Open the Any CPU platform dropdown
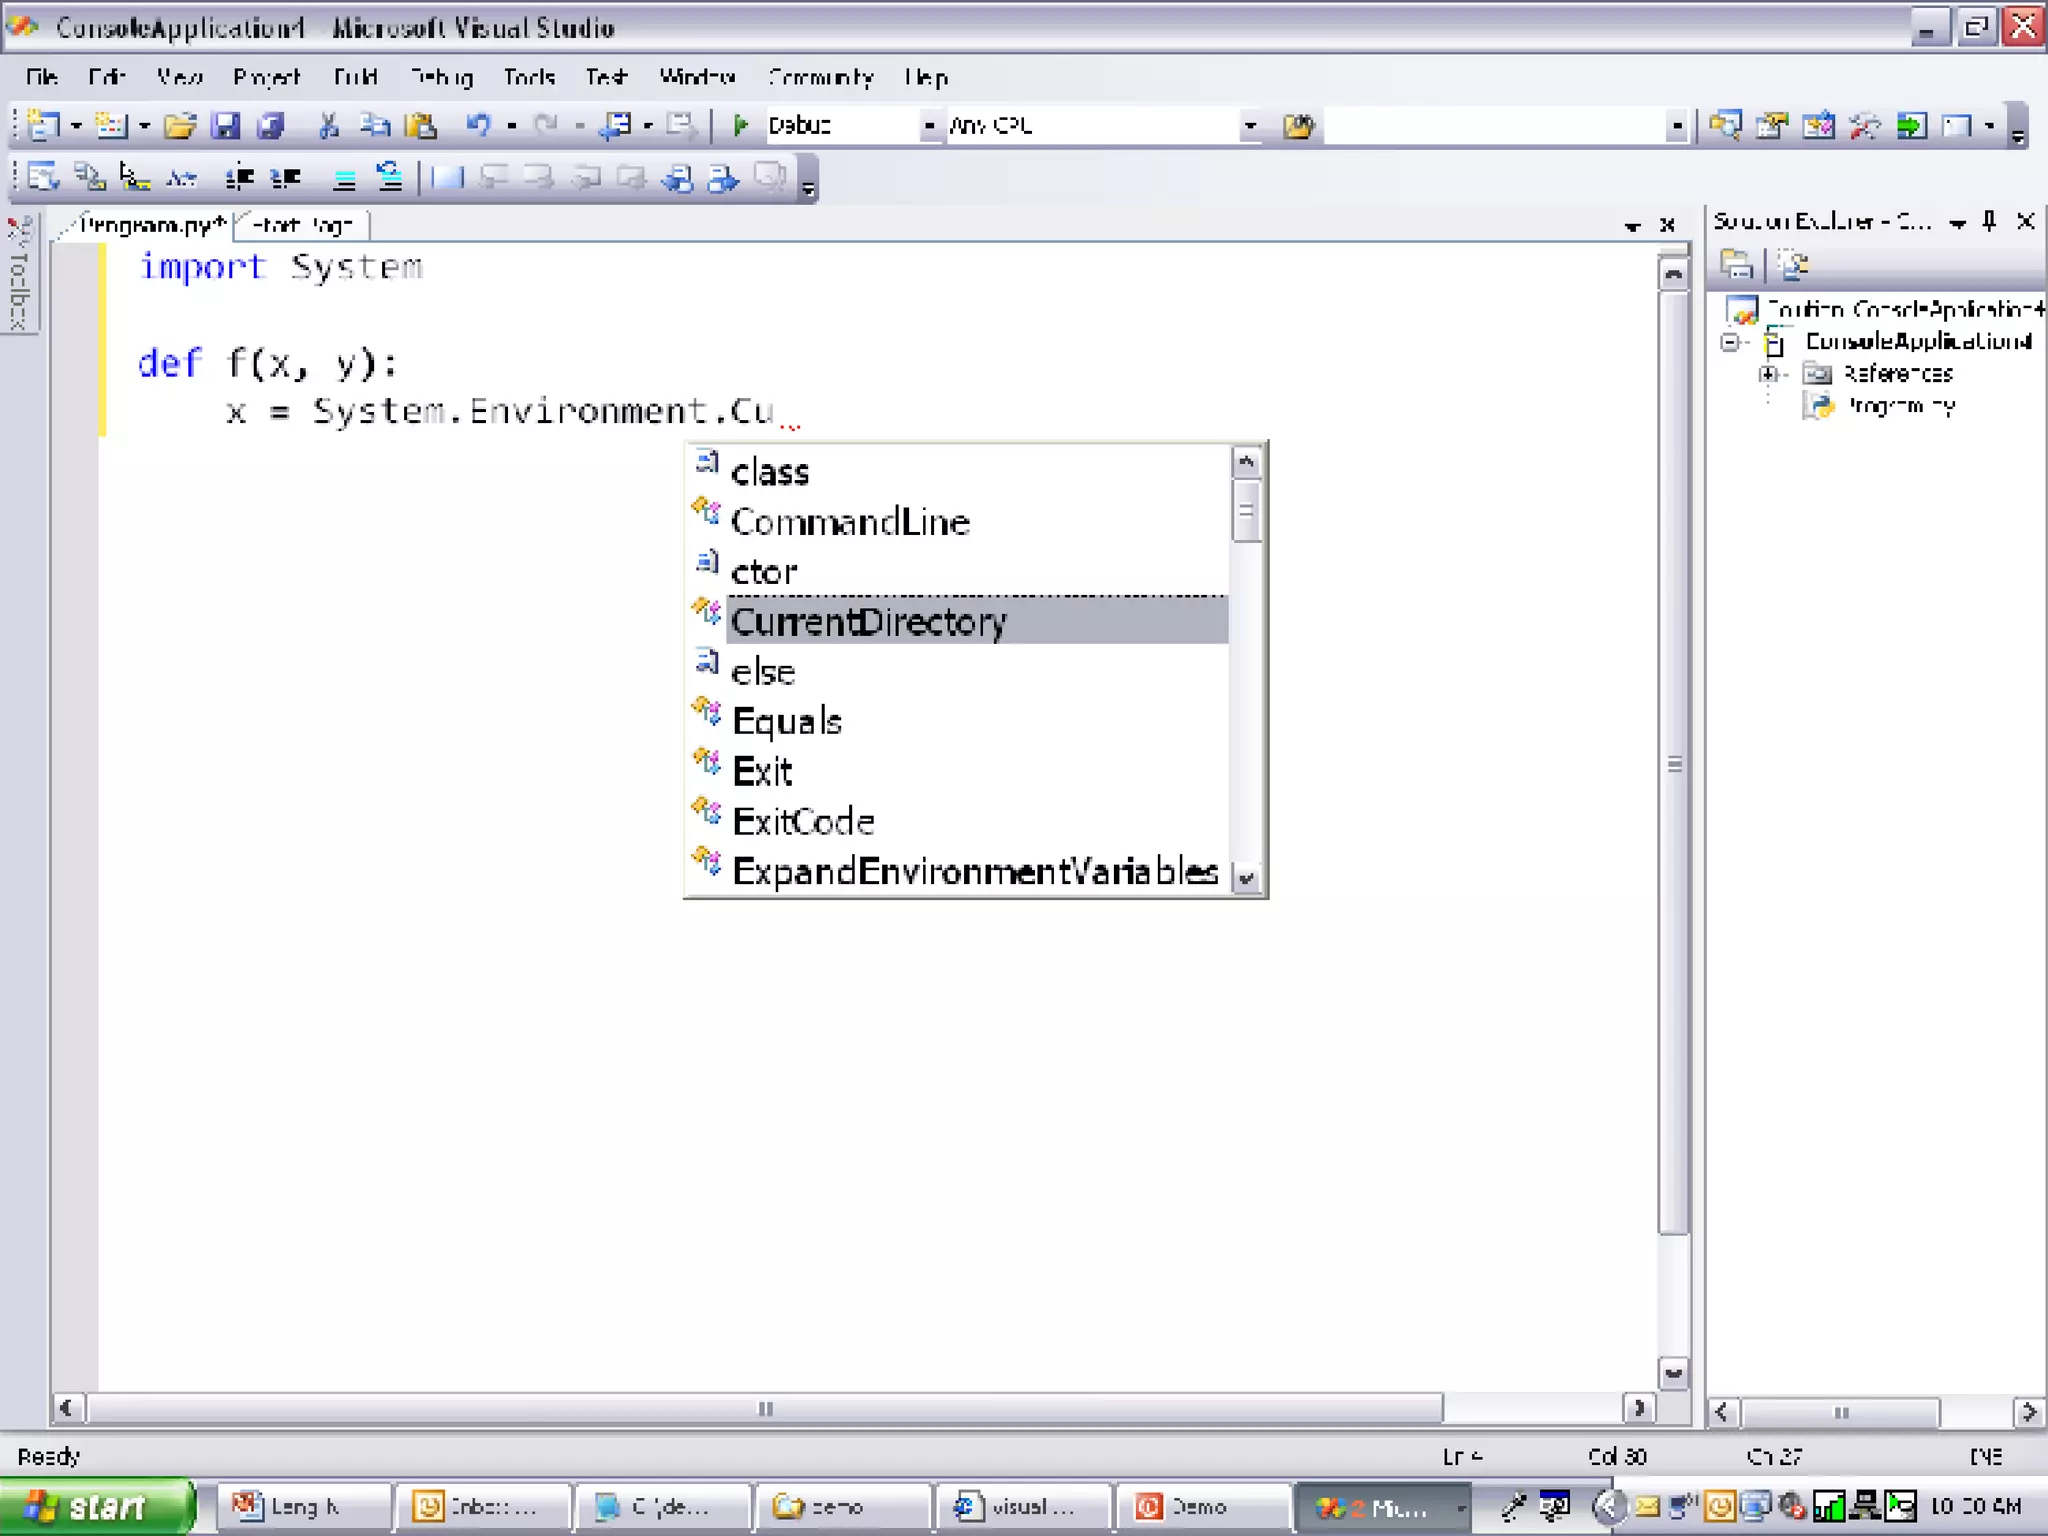 coord(1249,126)
